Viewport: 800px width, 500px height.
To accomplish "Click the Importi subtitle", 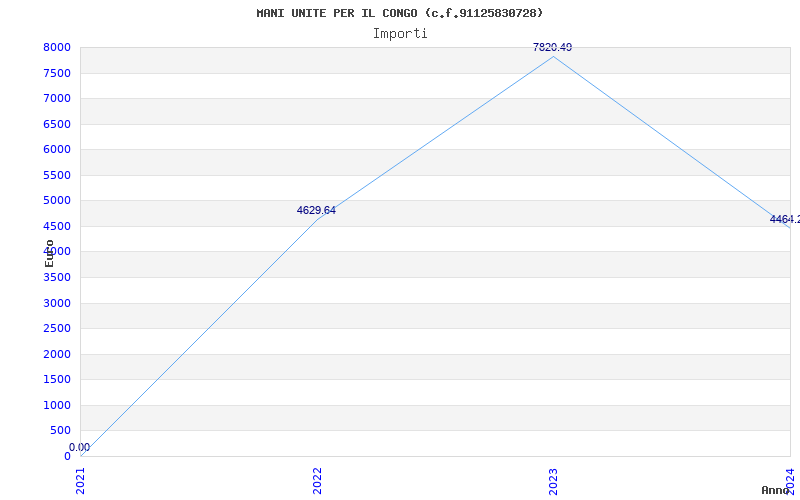I will point(400,34).
